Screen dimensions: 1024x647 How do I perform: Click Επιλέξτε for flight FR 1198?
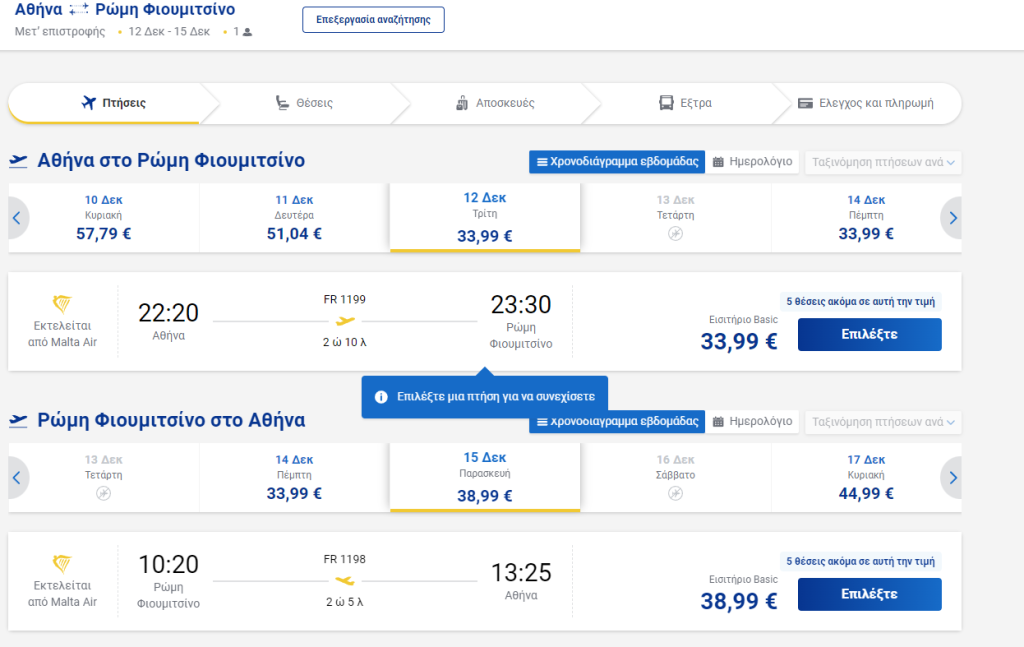point(869,594)
